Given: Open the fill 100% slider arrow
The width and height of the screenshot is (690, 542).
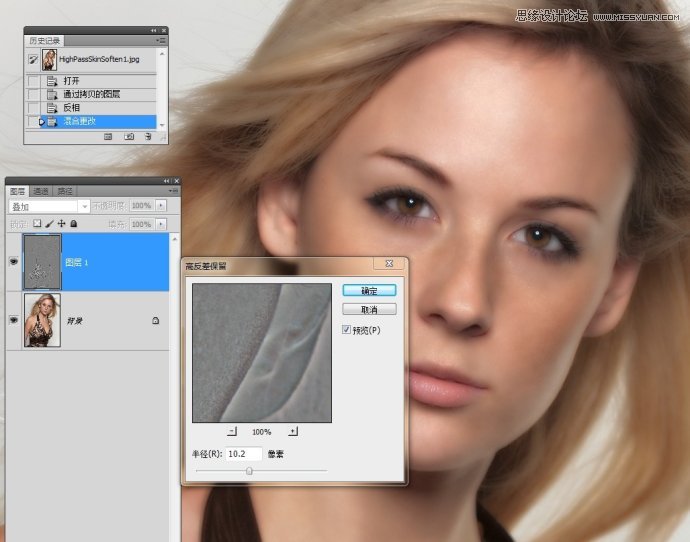Looking at the screenshot, I should coord(161,224).
